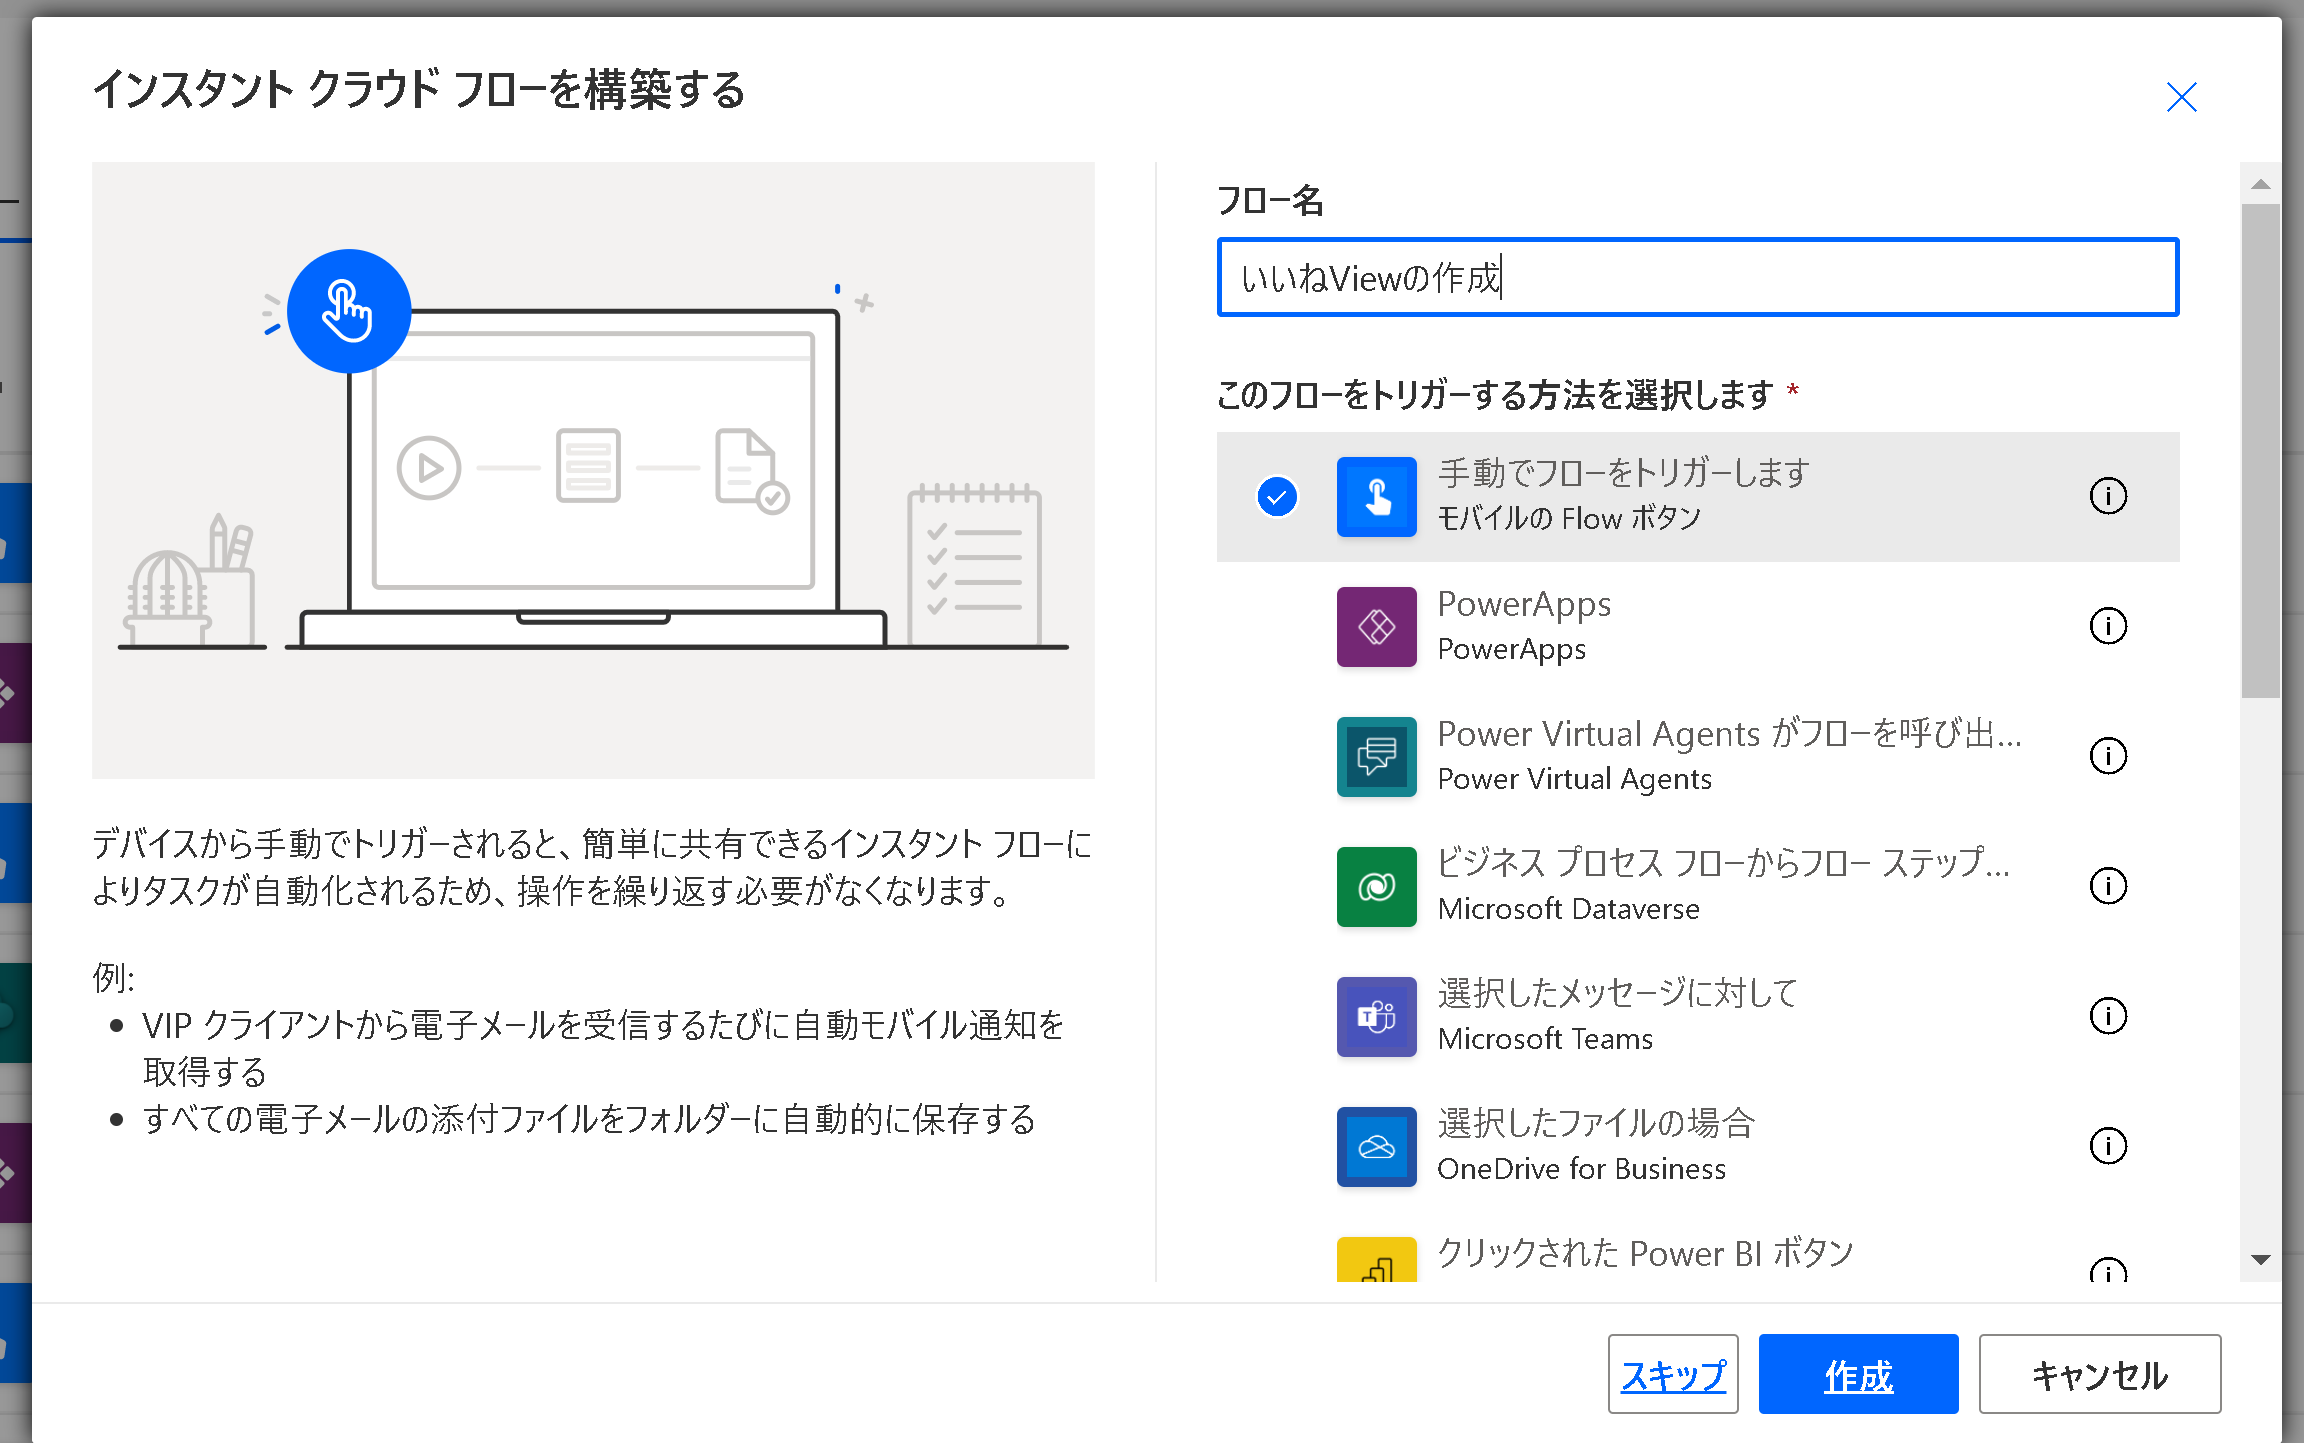Screen dimensions: 2304x1443
Task: Click the Power Virtual Agents chat icon
Action: 1376,757
